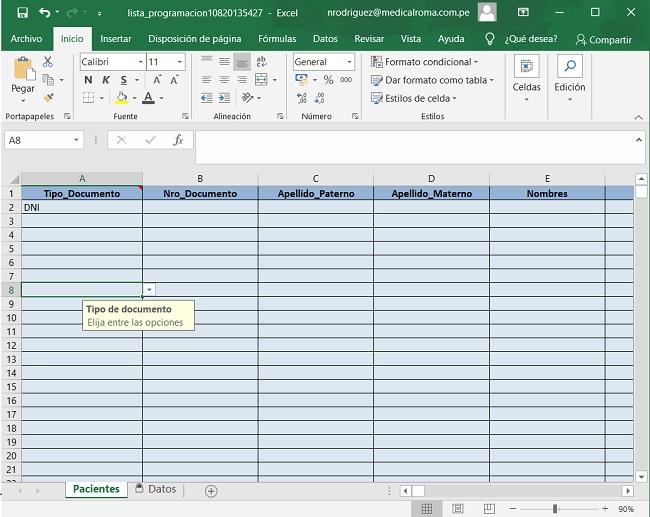Click the Pegar clipboard icon
Image resolution: width=650 pixels, height=517 pixels.
pos(24,68)
